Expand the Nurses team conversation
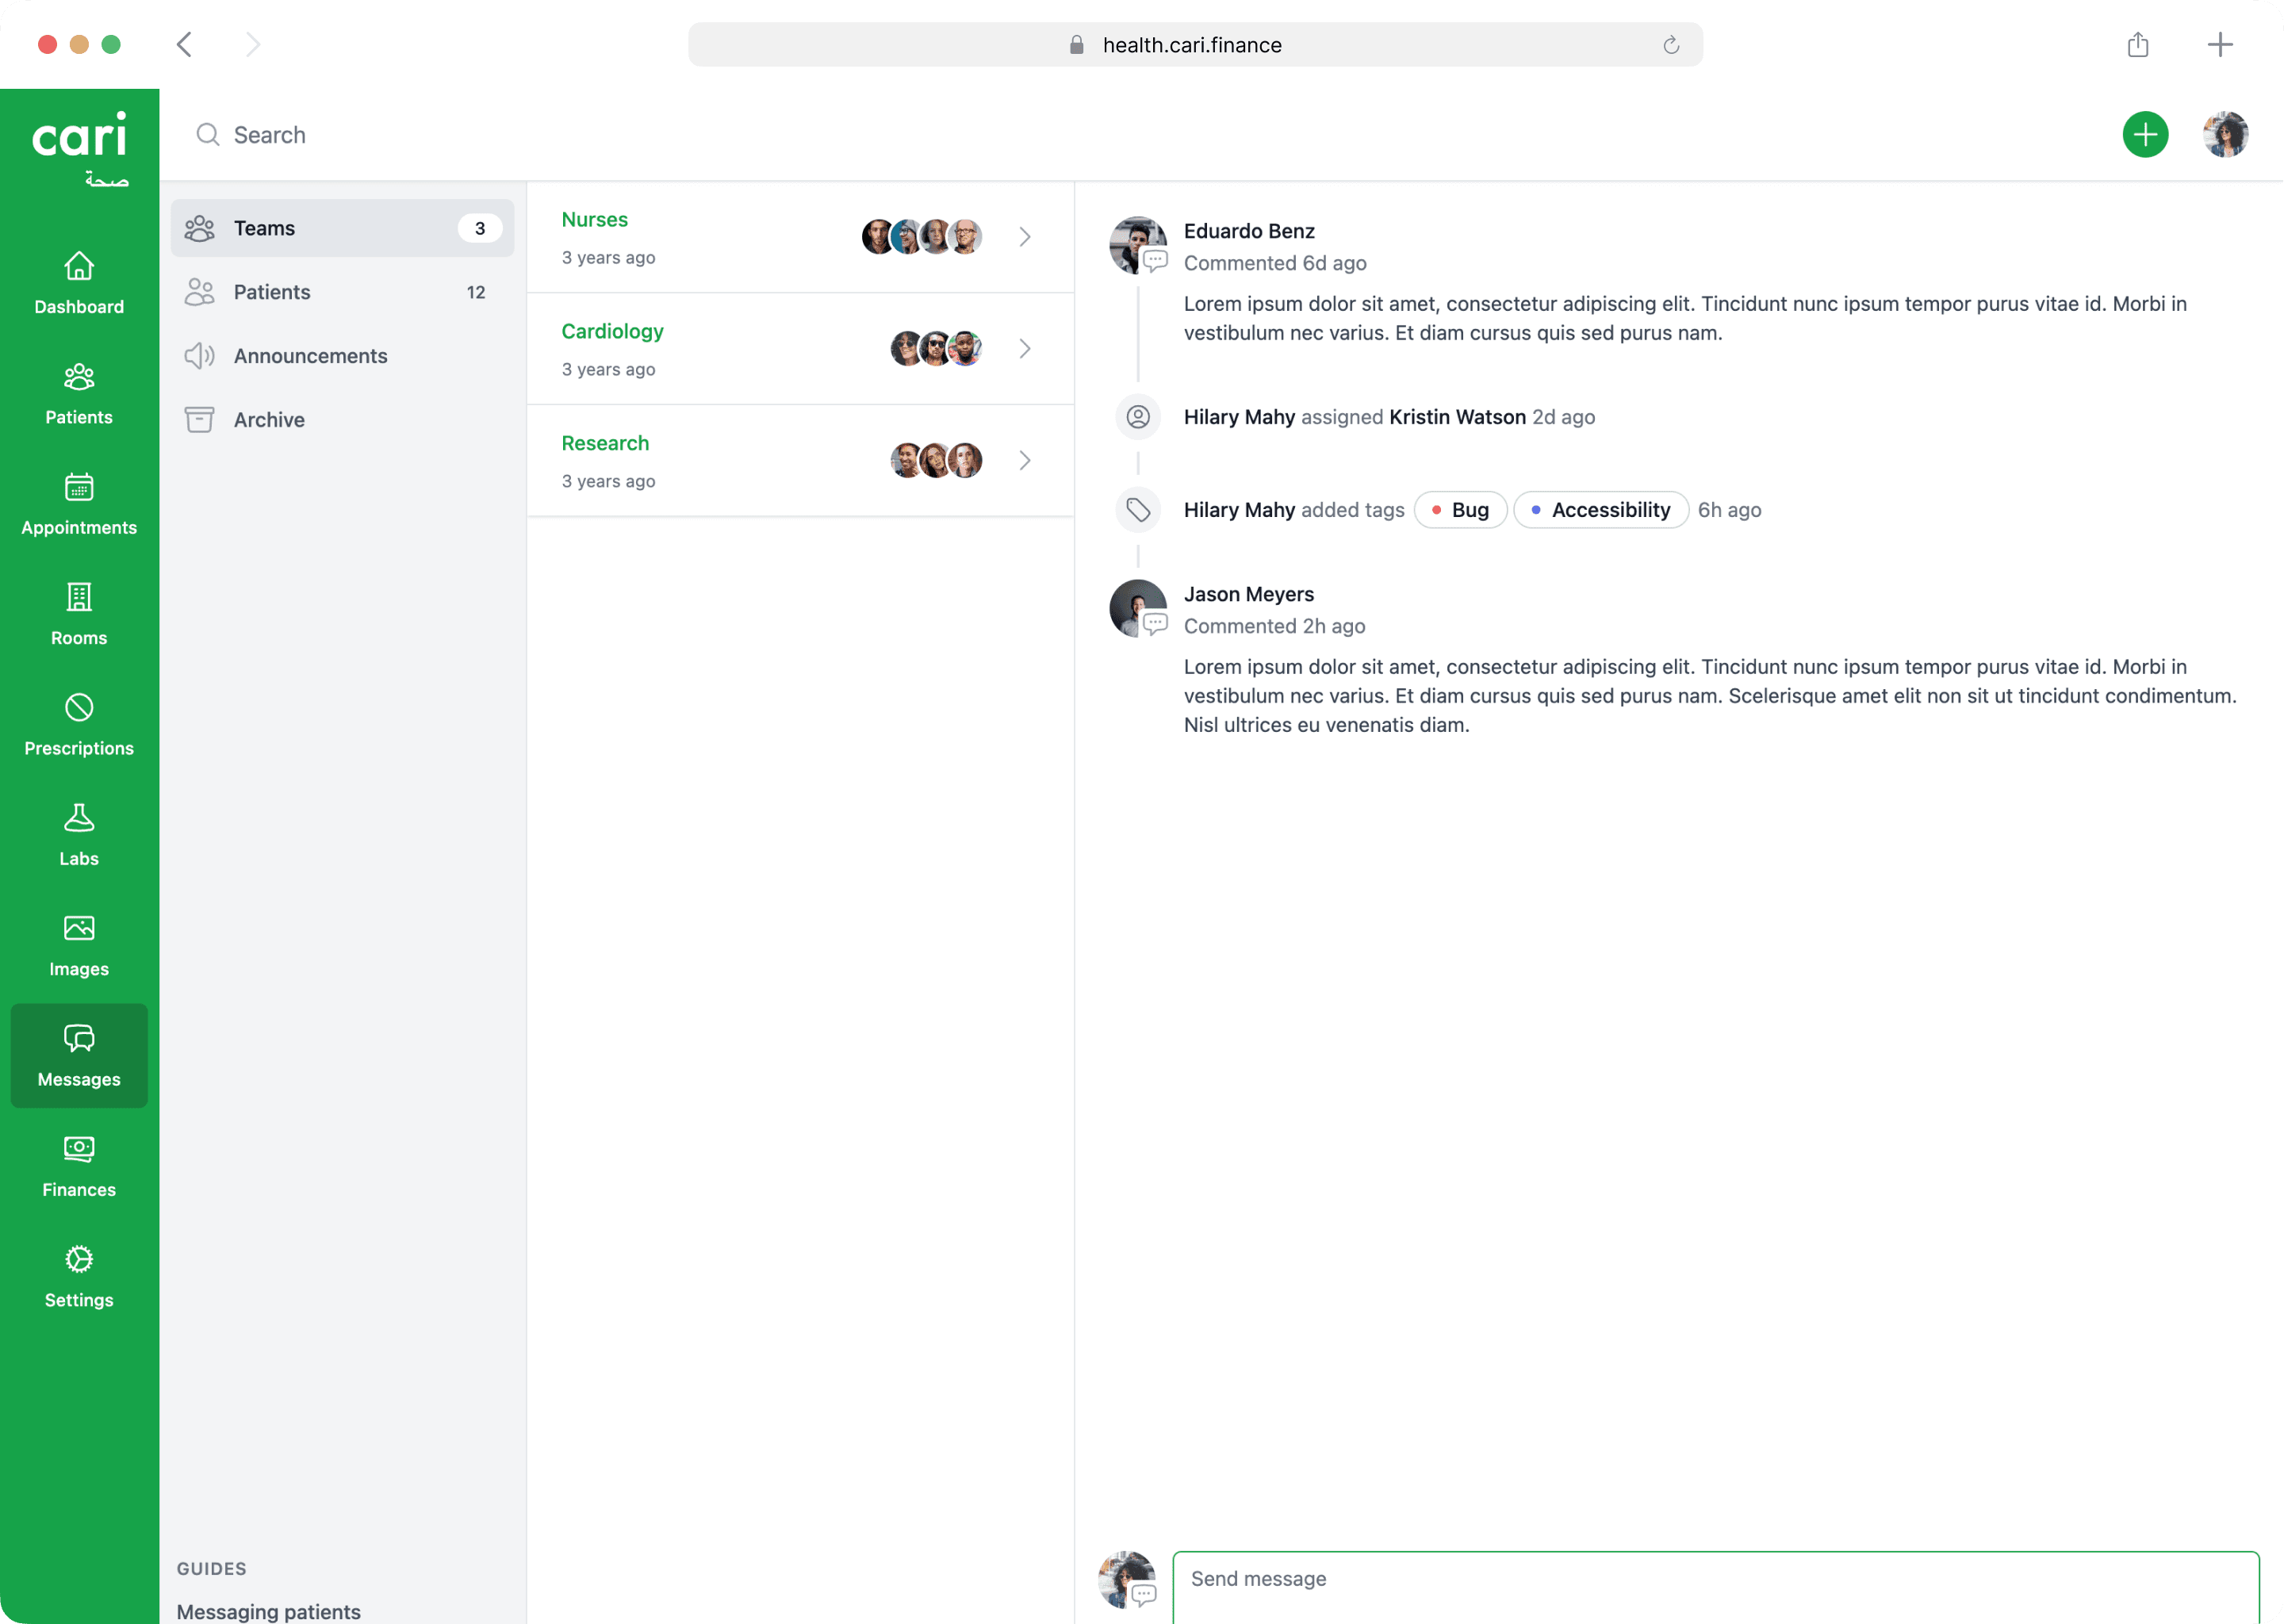This screenshot has width=2284, height=1624. point(1023,236)
